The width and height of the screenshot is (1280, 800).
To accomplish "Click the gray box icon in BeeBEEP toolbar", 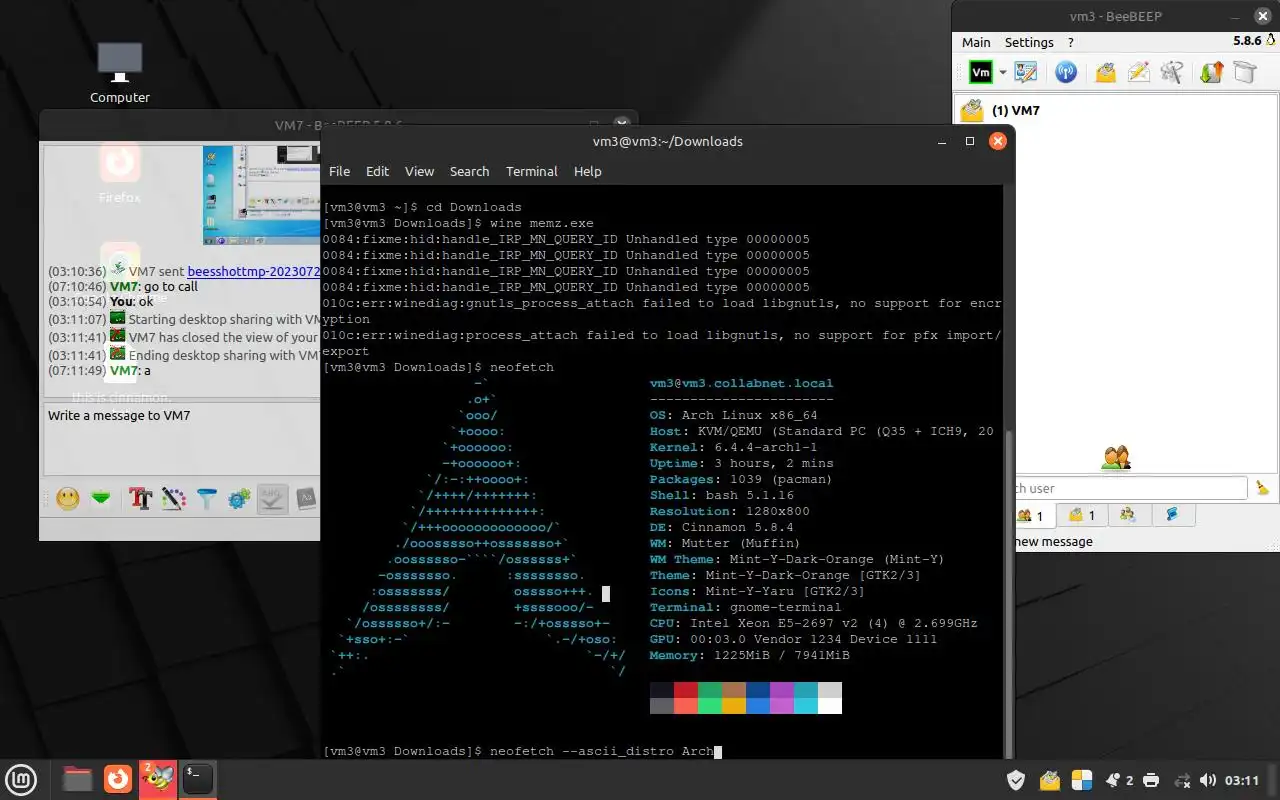I will coord(1244,72).
